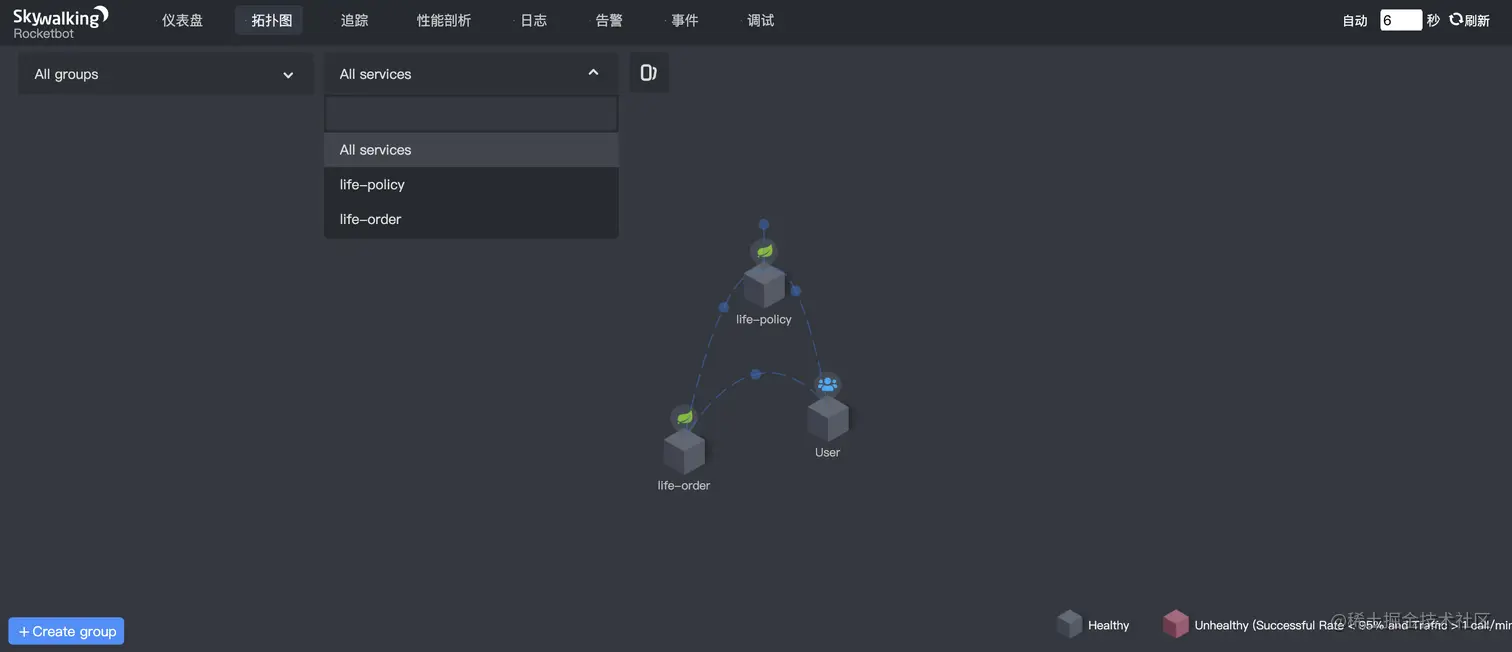
Task: Switch to the 拓扑图 topology tab
Action: click(x=270, y=20)
